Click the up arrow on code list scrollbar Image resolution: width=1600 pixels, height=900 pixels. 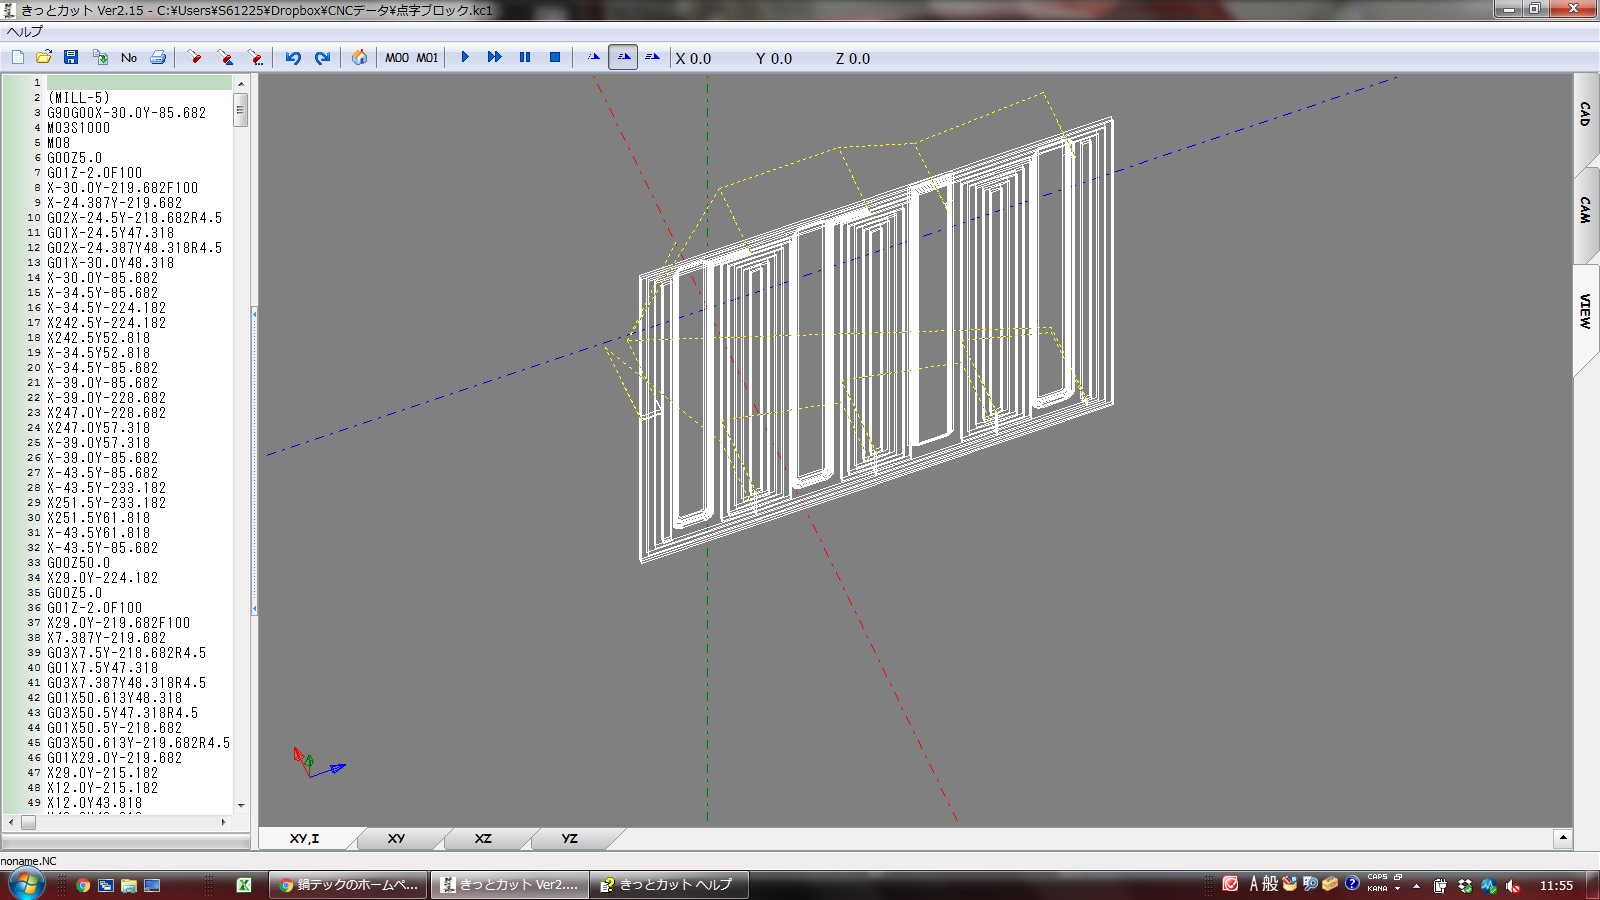click(x=241, y=84)
